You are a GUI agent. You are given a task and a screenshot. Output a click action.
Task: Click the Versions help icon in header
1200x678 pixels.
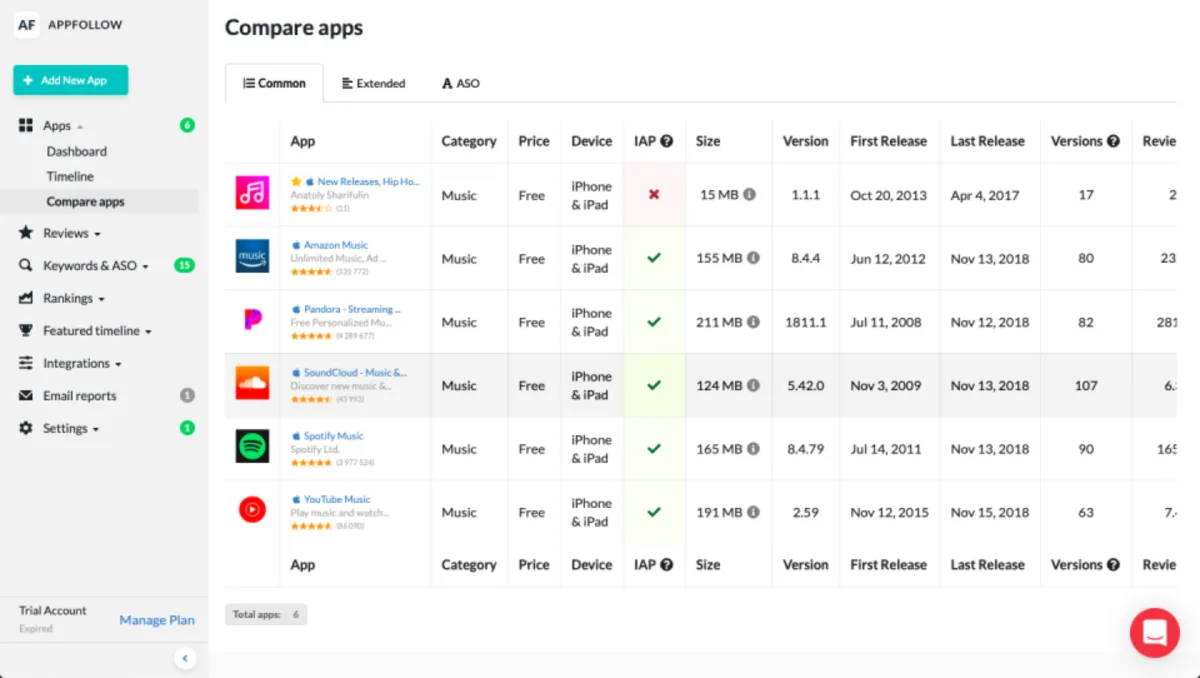click(1113, 141)
